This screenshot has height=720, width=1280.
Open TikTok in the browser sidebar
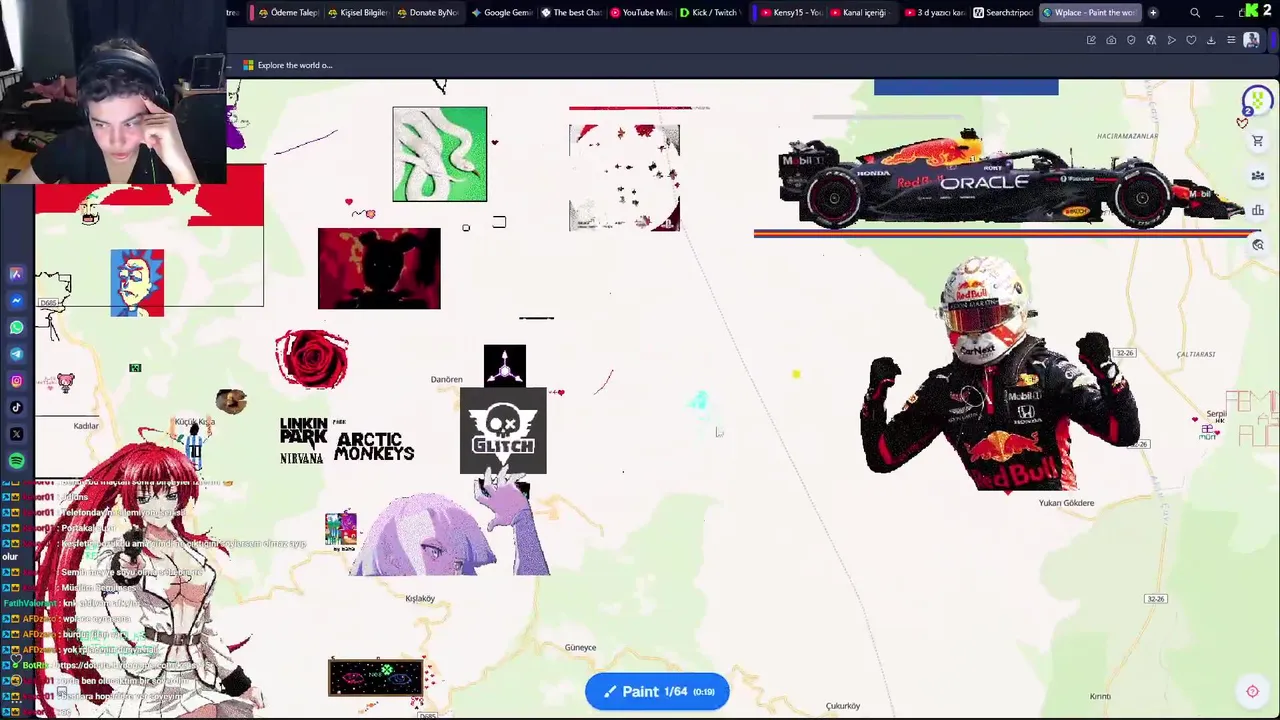pyautogui.click(x=16, y=407)
